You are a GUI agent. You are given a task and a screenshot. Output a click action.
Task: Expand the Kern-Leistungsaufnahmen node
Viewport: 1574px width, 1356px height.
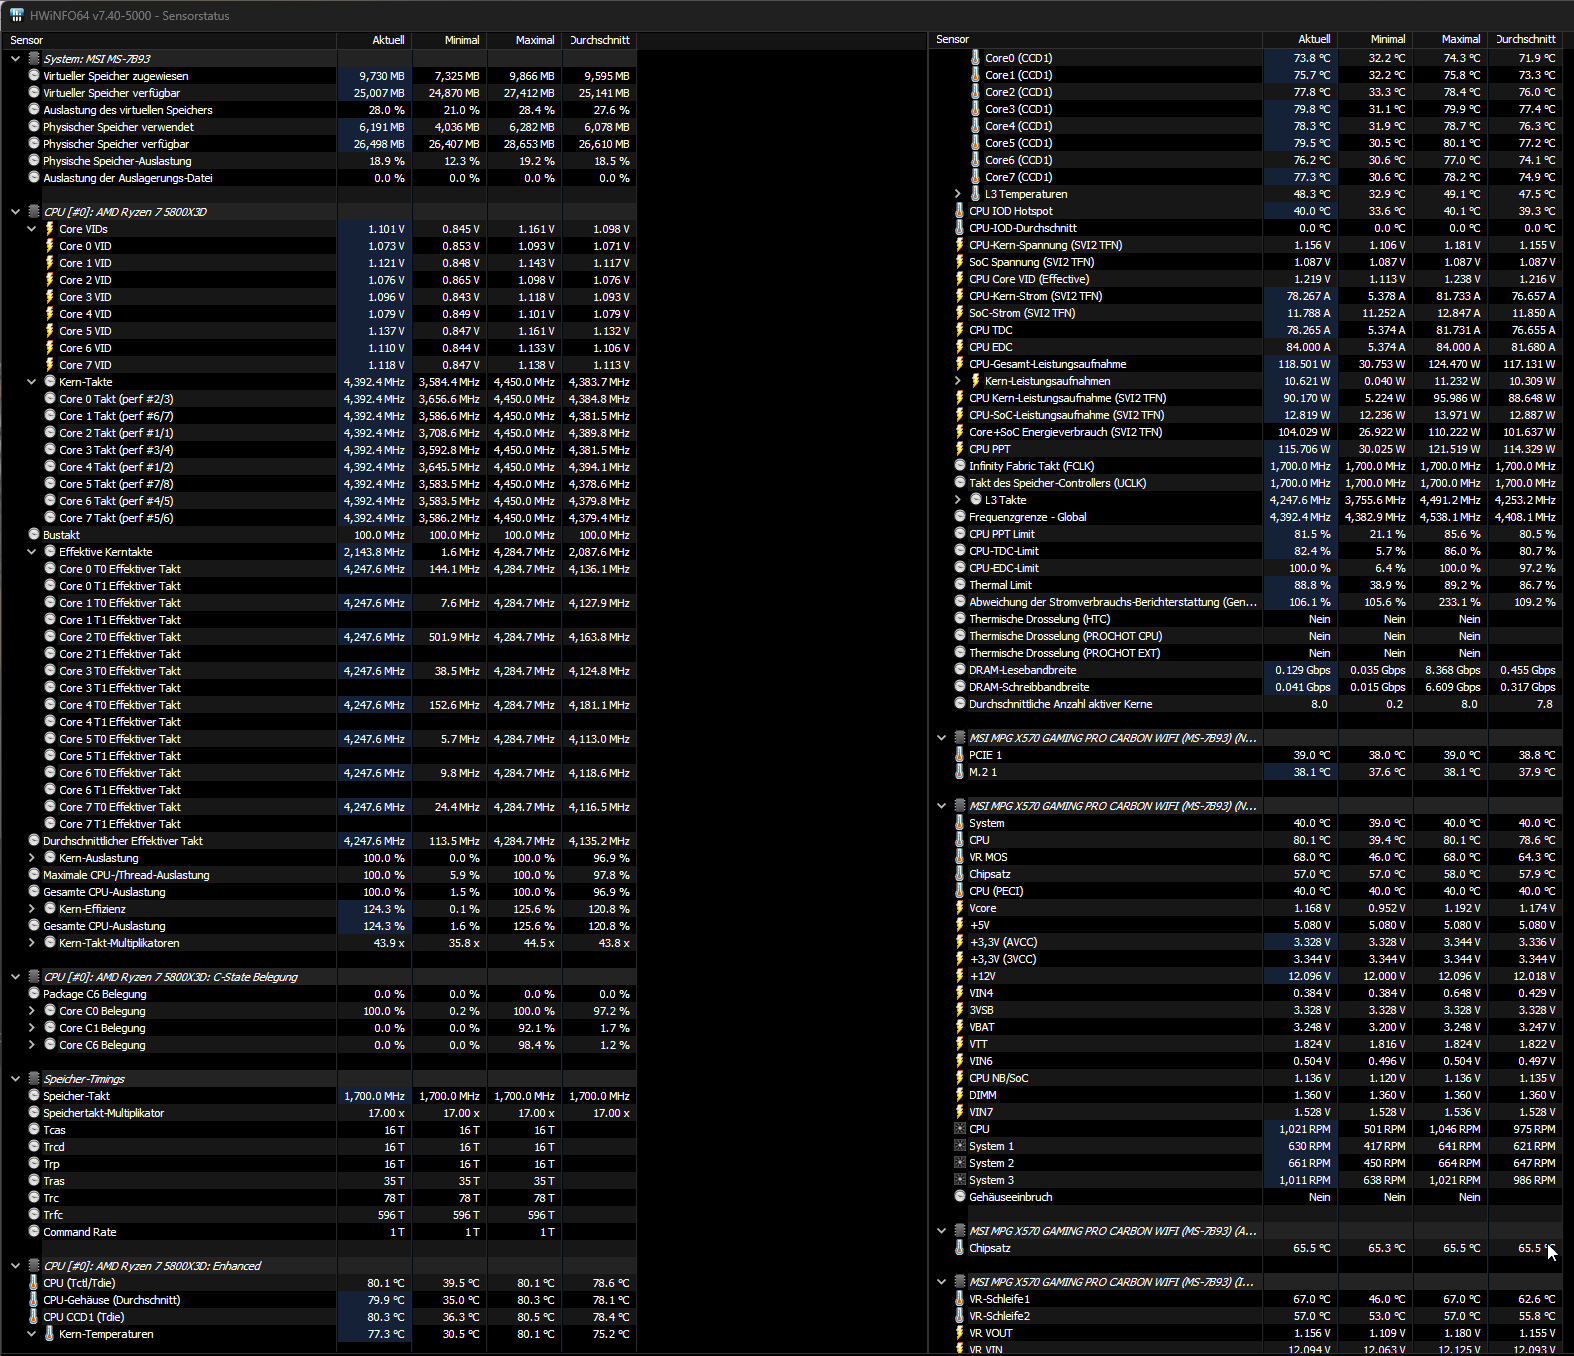pos(957,381)
